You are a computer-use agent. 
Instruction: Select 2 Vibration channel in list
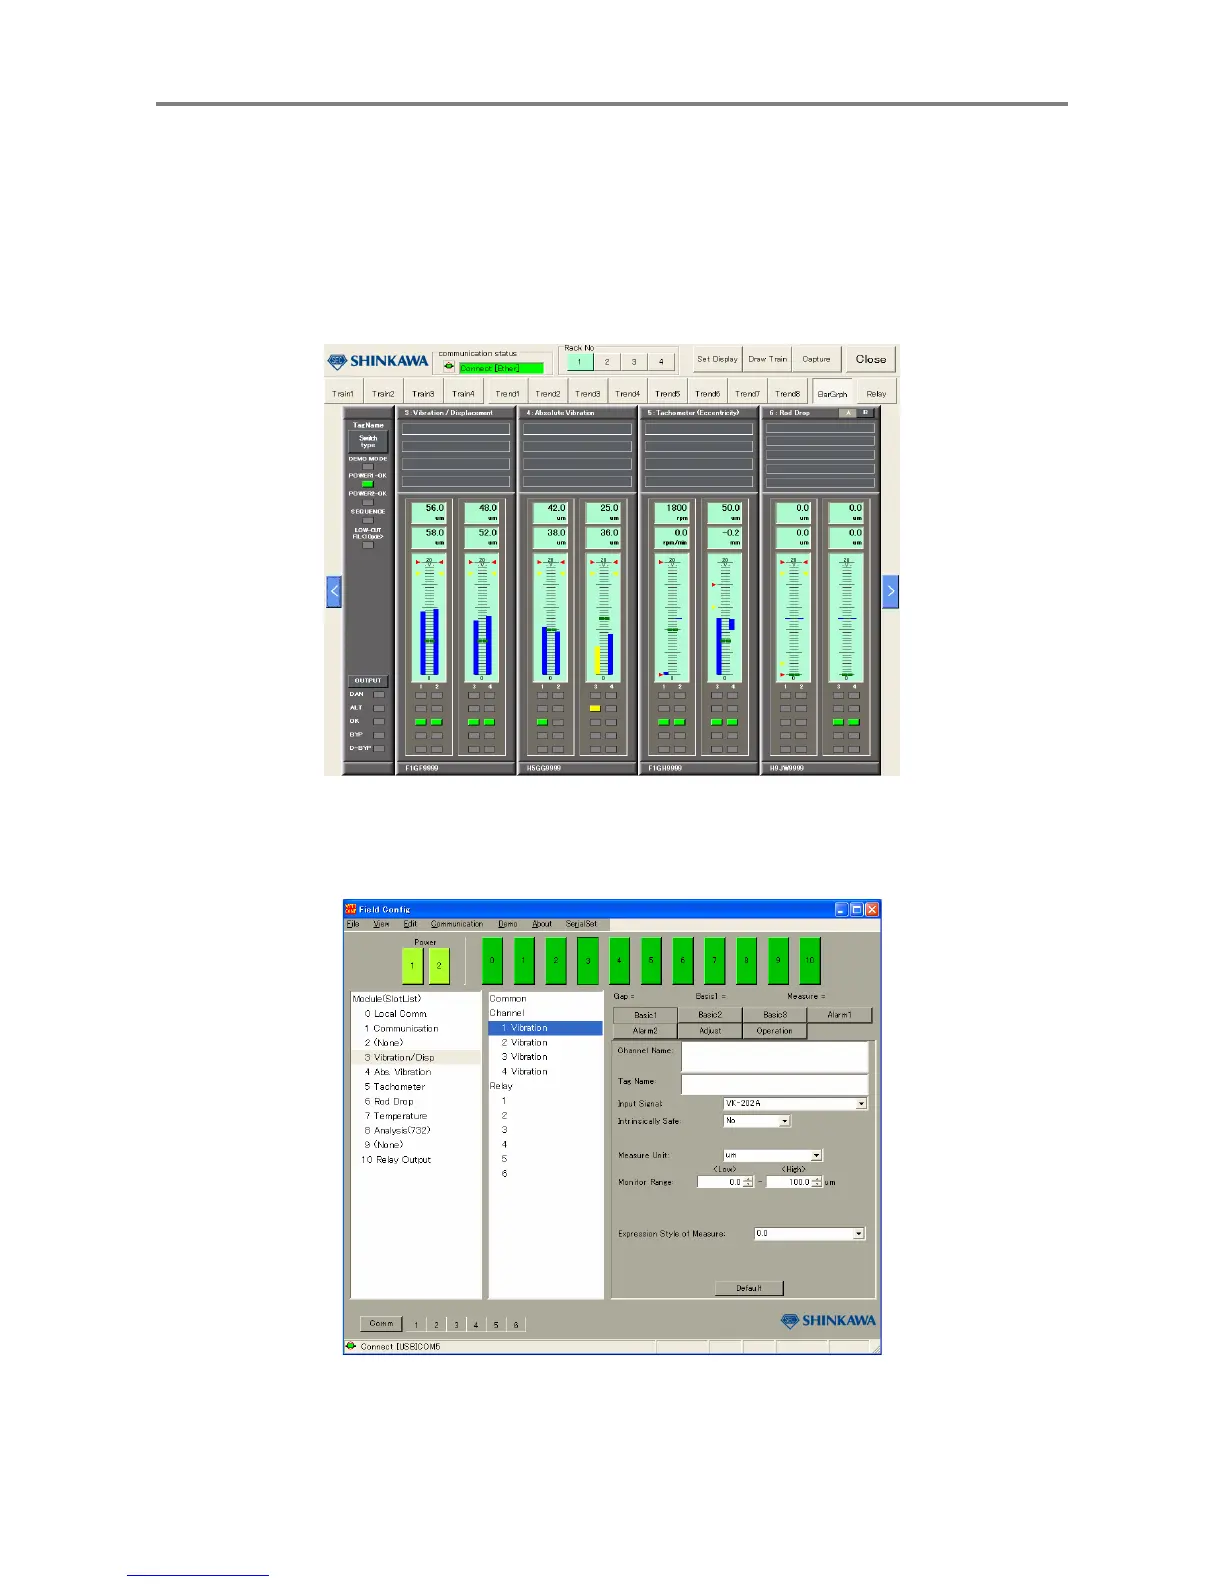click(525, 1042)
